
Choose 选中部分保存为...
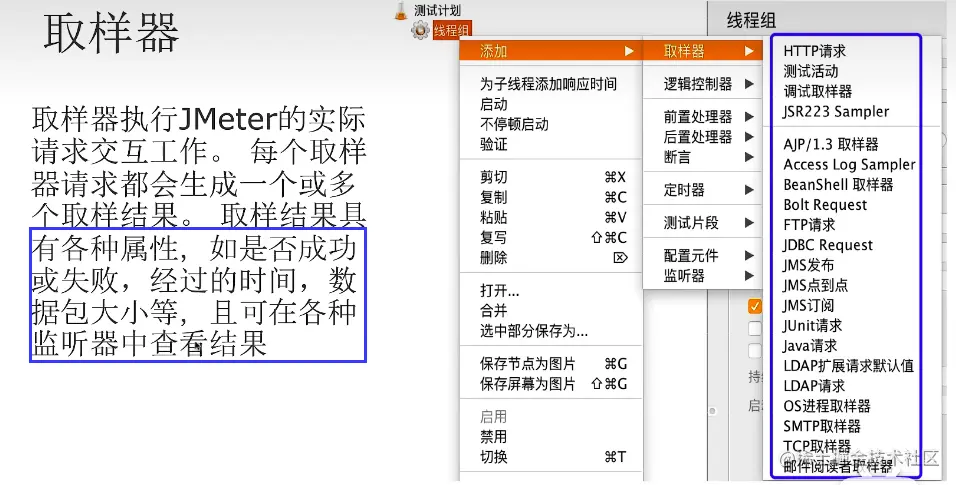[x=551, y=331]
